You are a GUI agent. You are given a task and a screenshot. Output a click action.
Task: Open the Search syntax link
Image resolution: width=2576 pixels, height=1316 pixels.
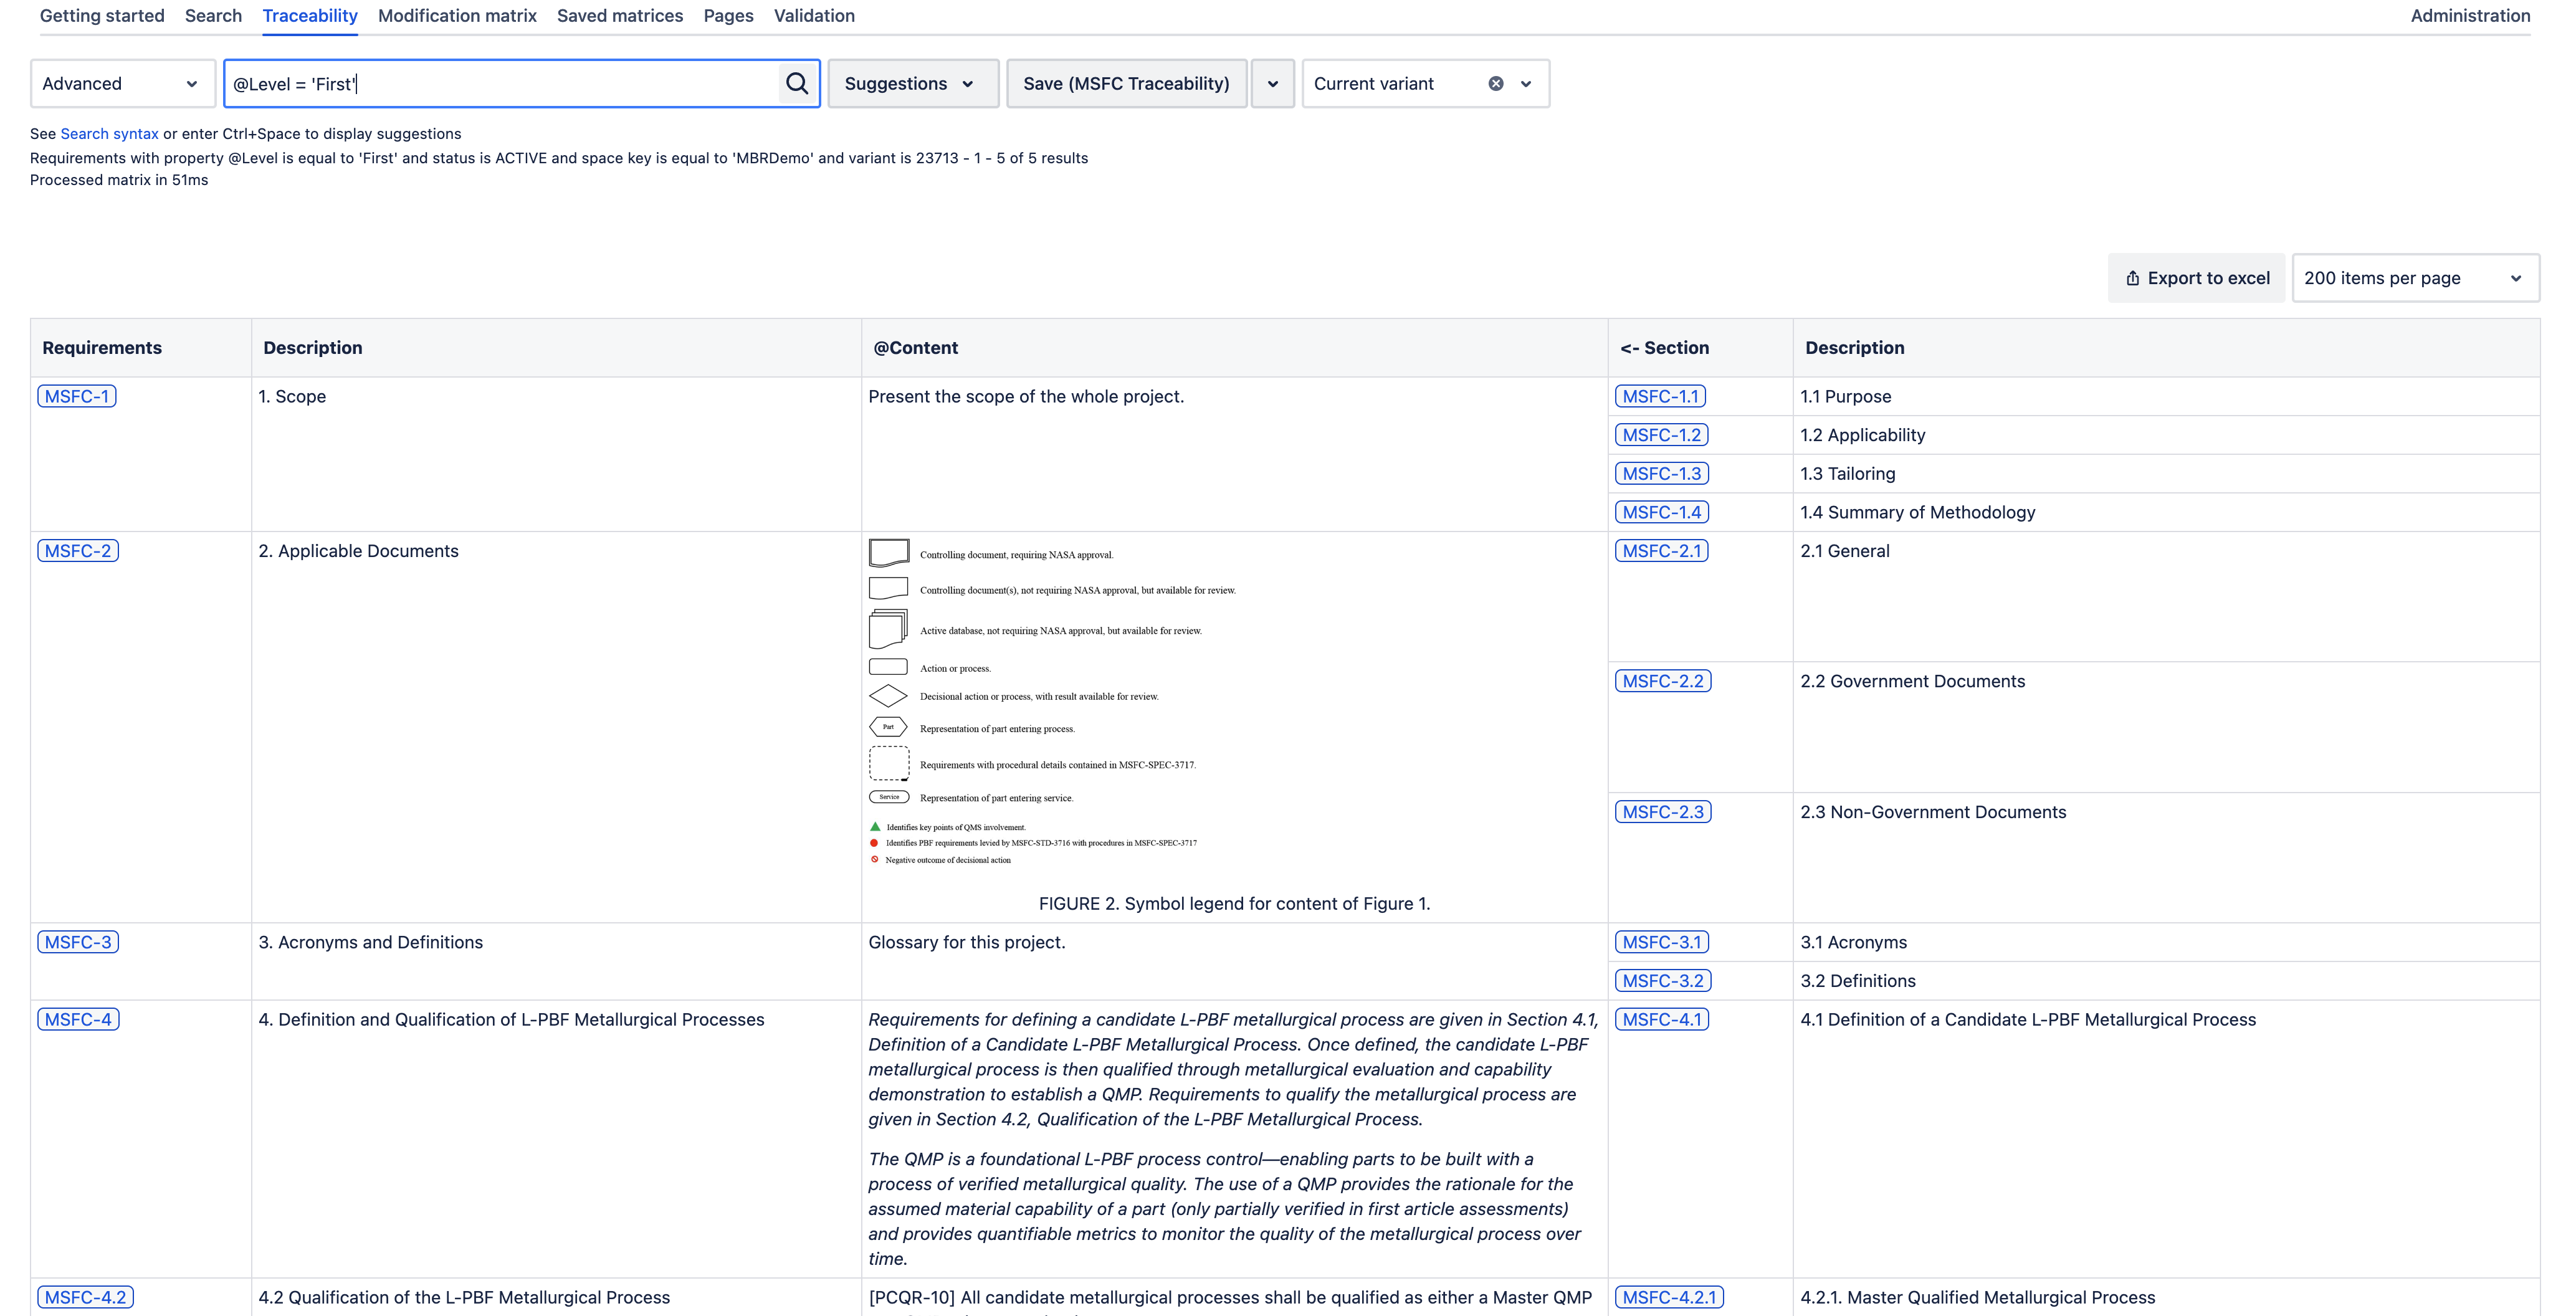click(109, 134)
